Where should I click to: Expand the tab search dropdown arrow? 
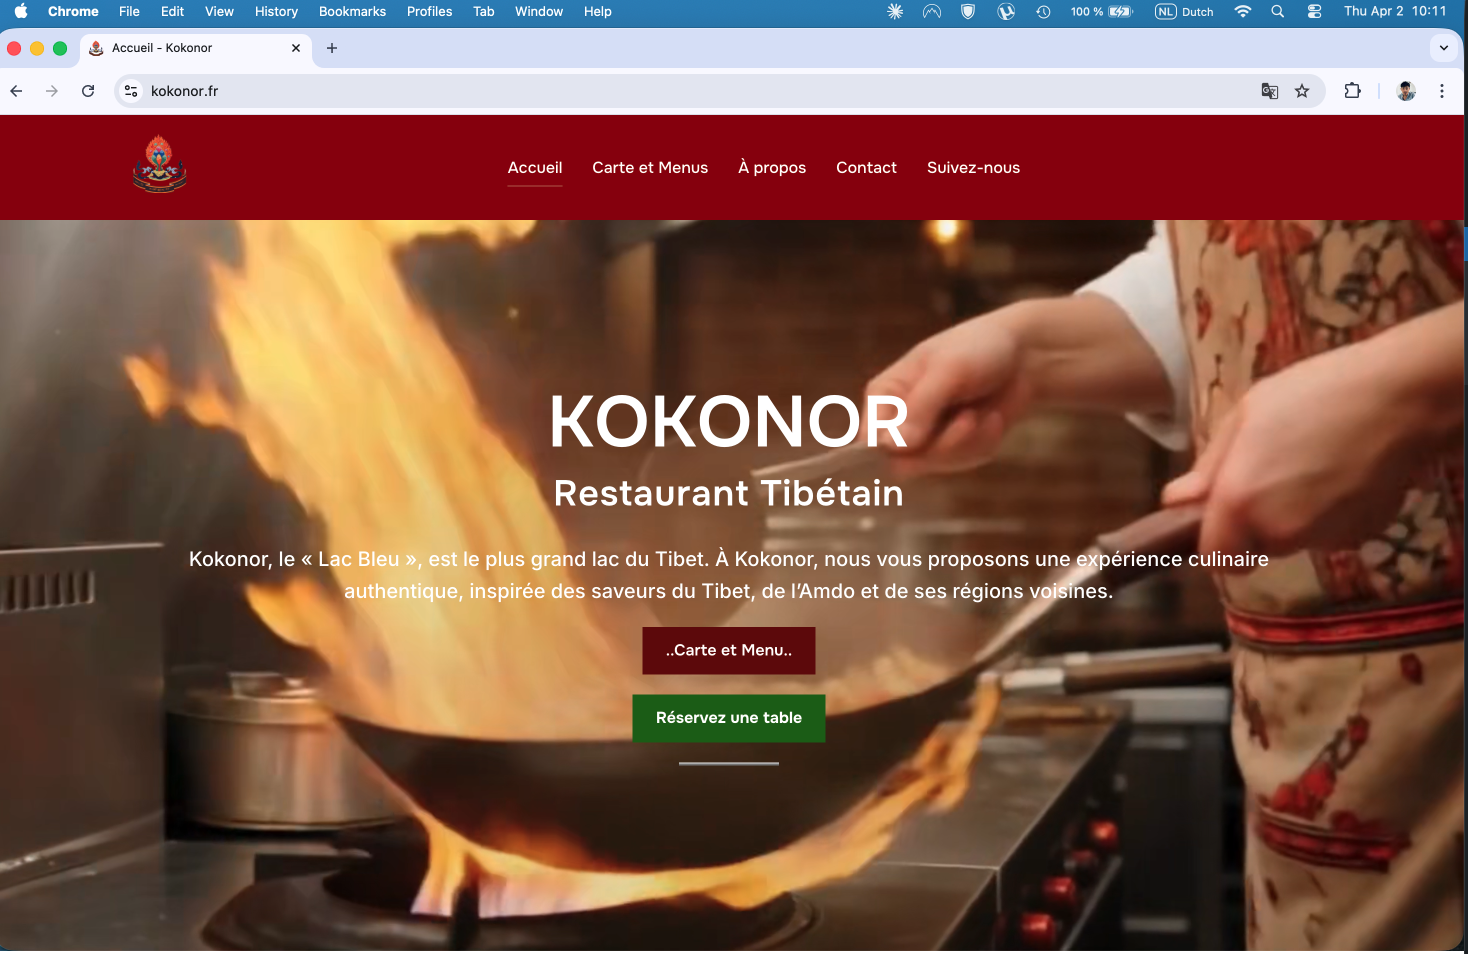(1443, 47)
